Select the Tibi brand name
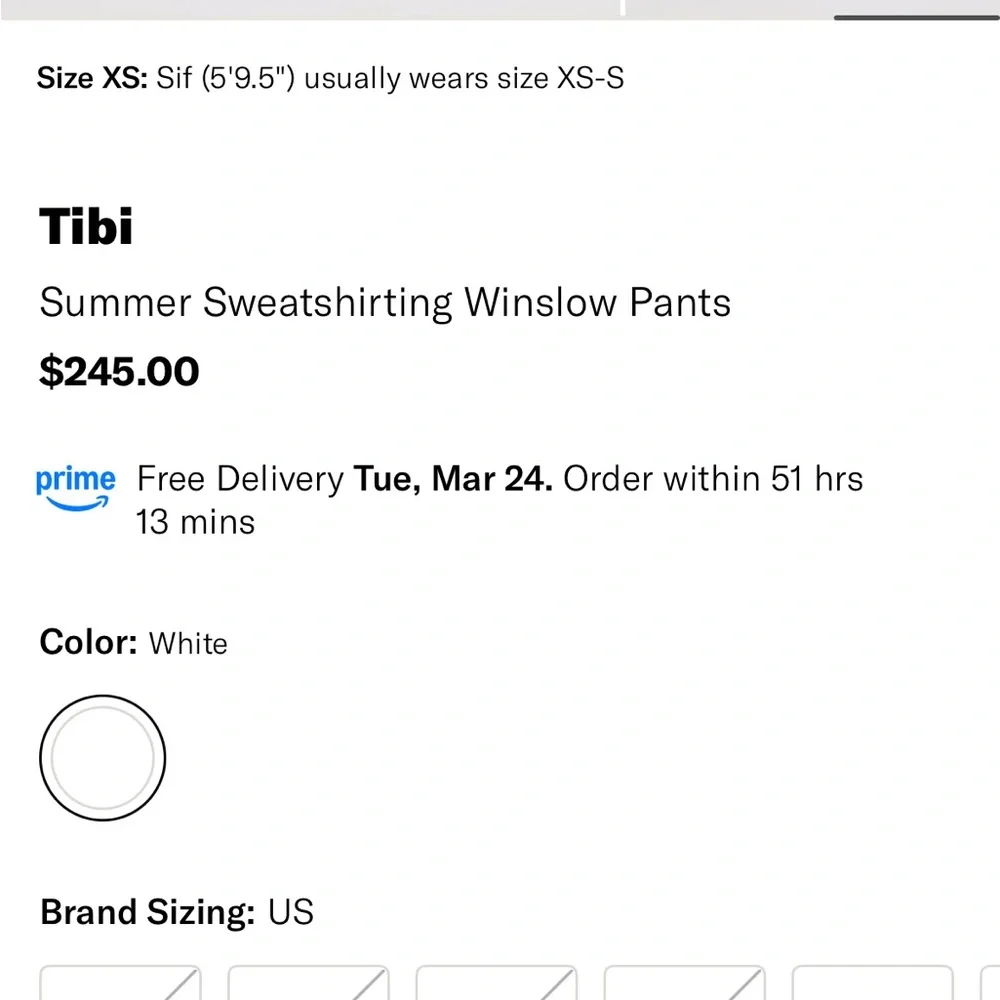The height and width of the screenshot is (1000, 1000). (87, 225)
